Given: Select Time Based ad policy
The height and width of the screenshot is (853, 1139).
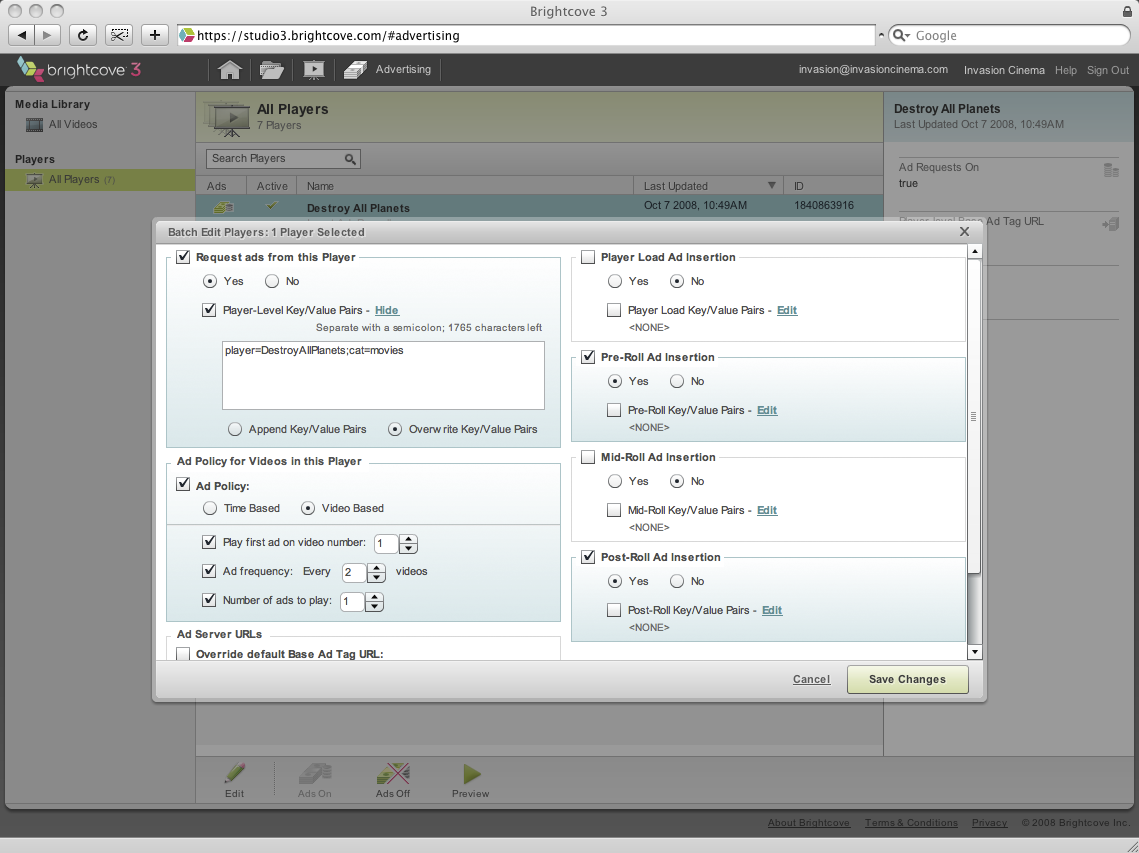Looking at the screenshot, I should [210, 509].
